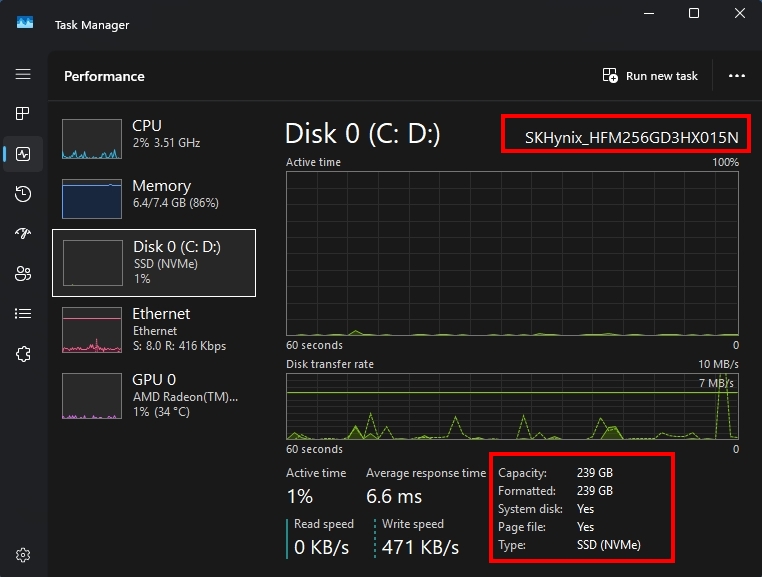Image resolution: width=762 pixels, height=577 pixels.
Task: Click the Disk 0 (C: D:) large title
Action: click(x=363, y=134)
